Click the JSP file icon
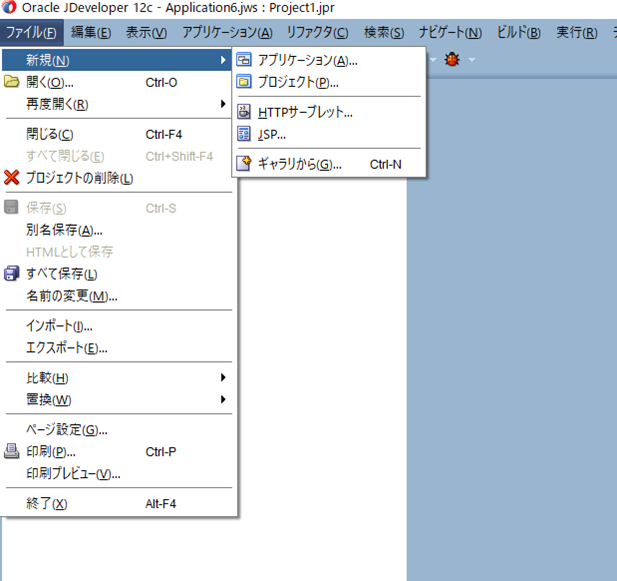Screen dimensions: 617x581 [244, 133]
